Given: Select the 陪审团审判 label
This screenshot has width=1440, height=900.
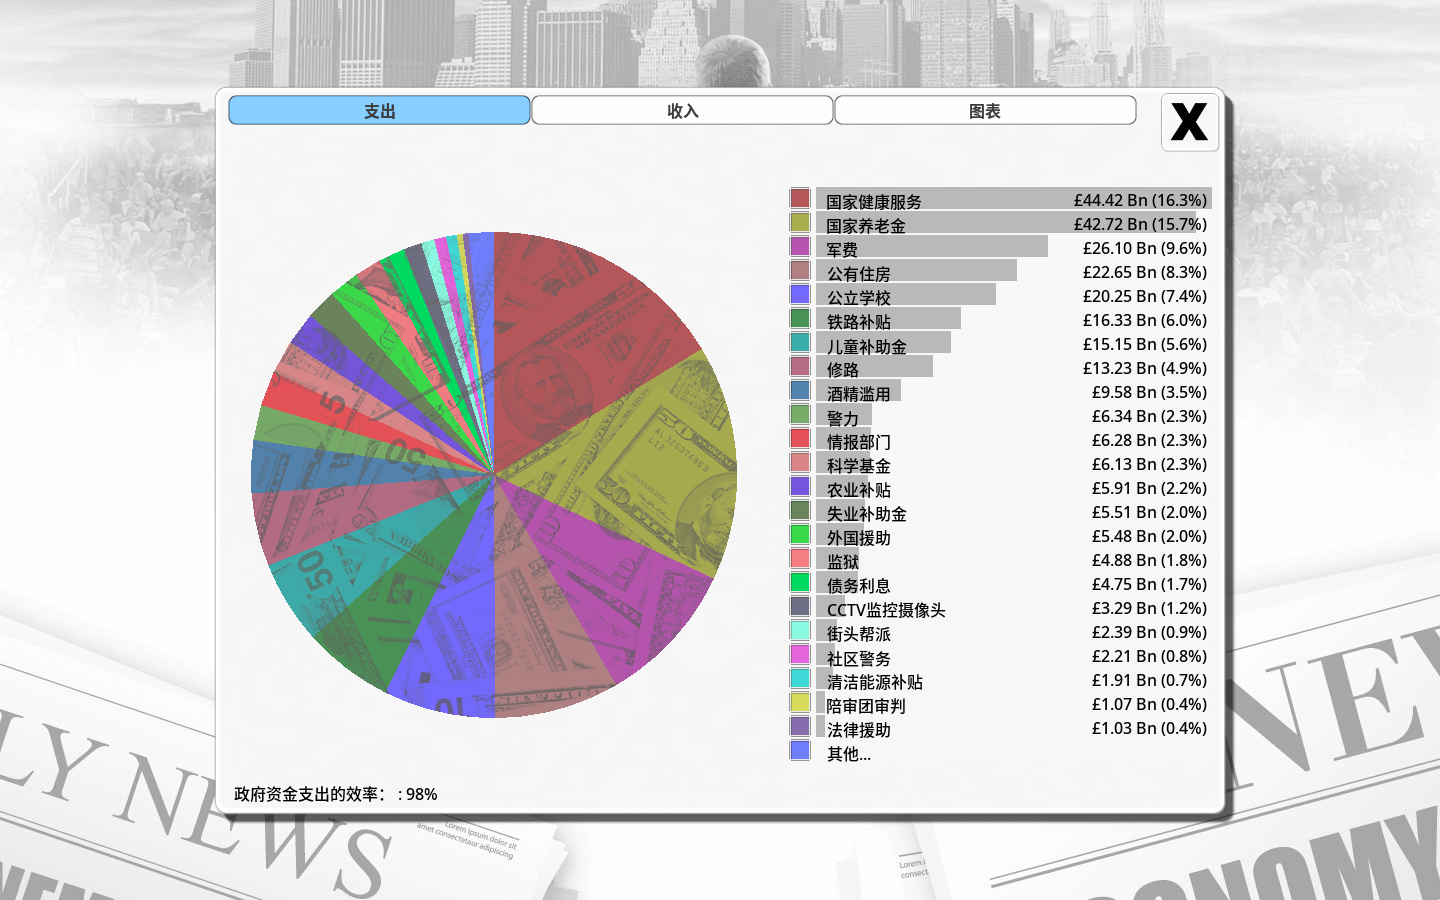Looking at the screenshot, I should pos(866,706).
